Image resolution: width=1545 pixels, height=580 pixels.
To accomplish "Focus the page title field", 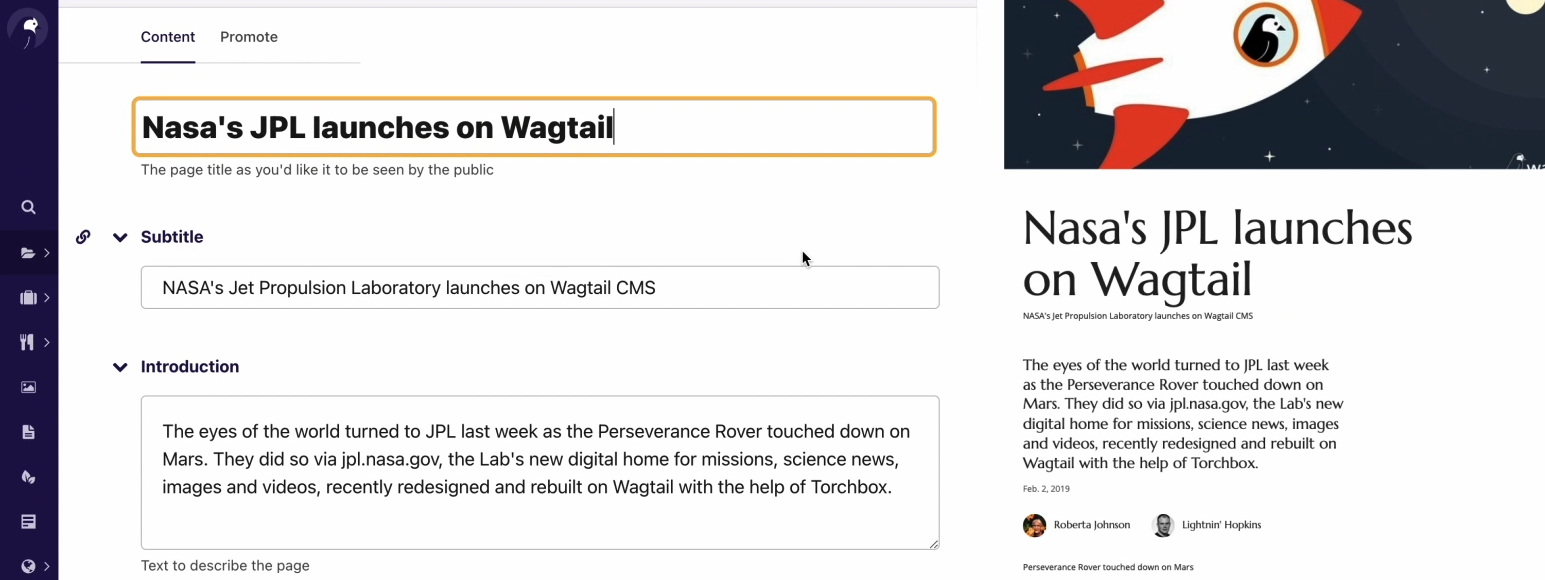I will tap(534, 127).
